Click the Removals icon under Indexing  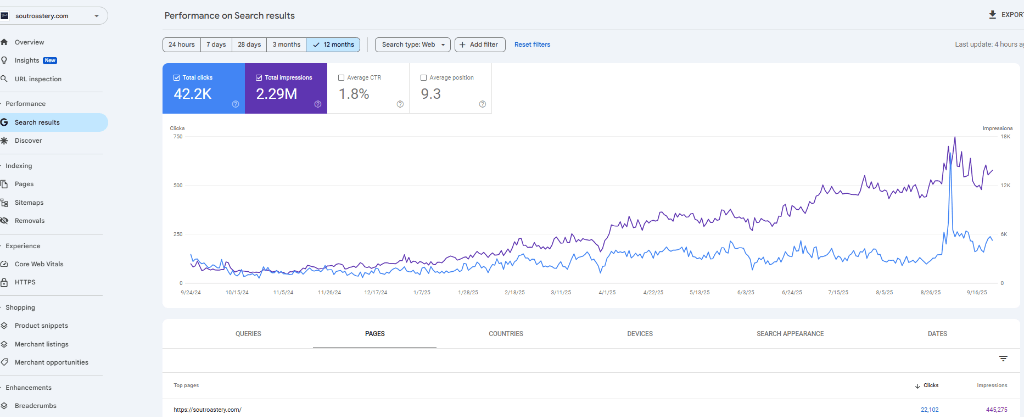tap(5, 220)
